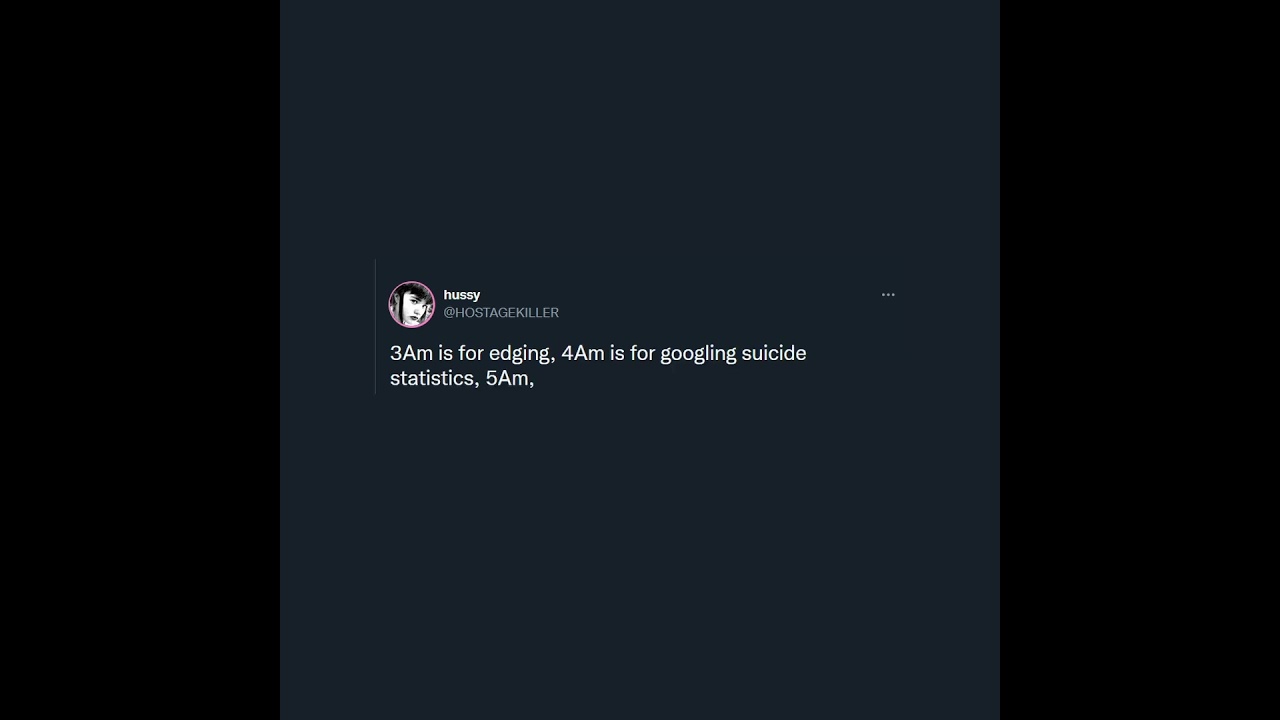The image size is (1280, 720).
Task: Click the word "4Am" in the tweet
Action: tap(583, 353)
